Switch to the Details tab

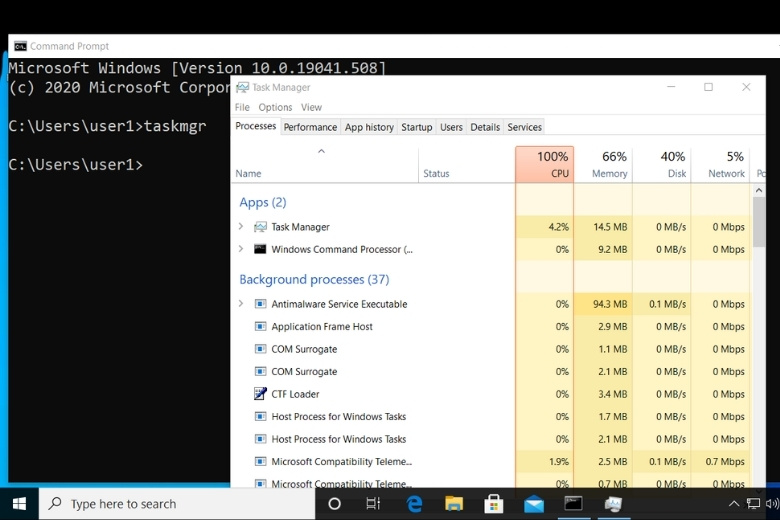tap(485, 127)
